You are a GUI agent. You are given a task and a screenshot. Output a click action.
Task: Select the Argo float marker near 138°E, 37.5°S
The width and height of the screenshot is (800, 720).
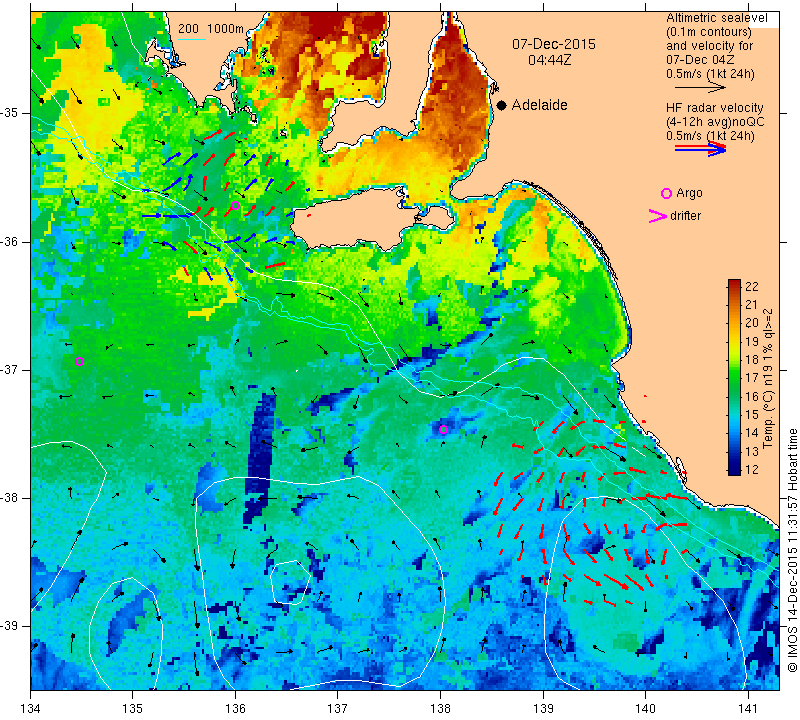tap(443, 430)
